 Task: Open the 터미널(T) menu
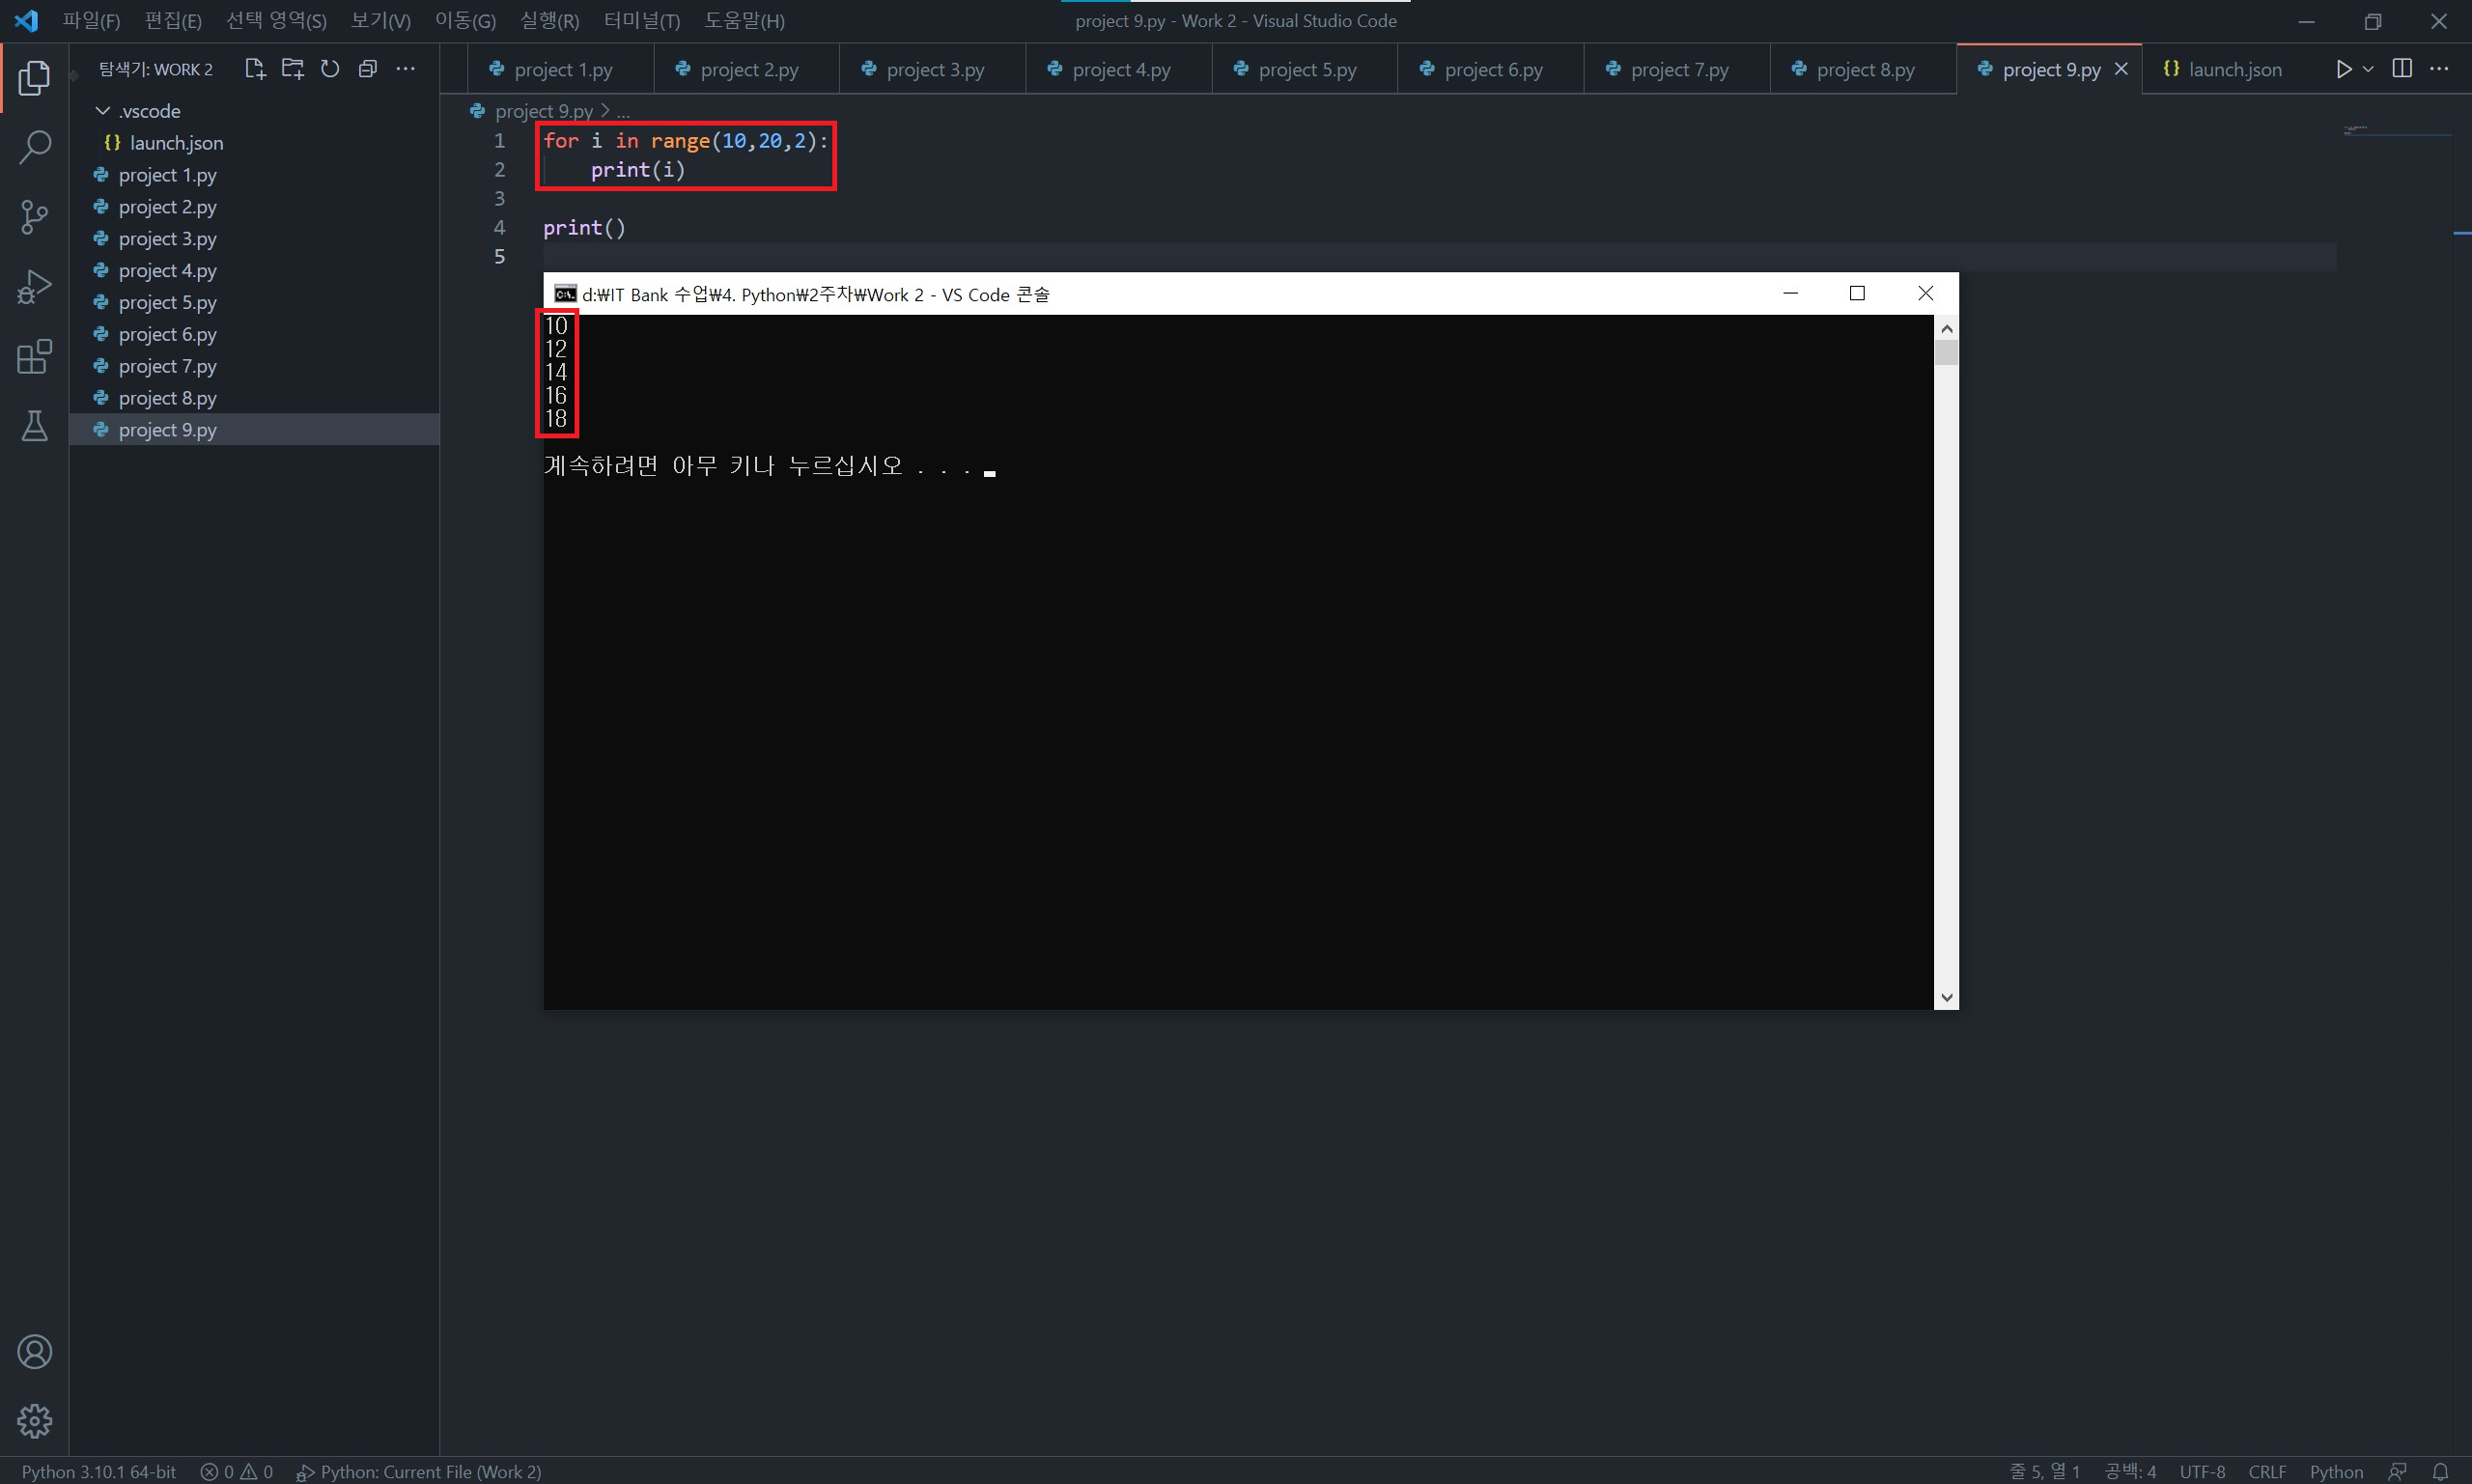point(641,21)
